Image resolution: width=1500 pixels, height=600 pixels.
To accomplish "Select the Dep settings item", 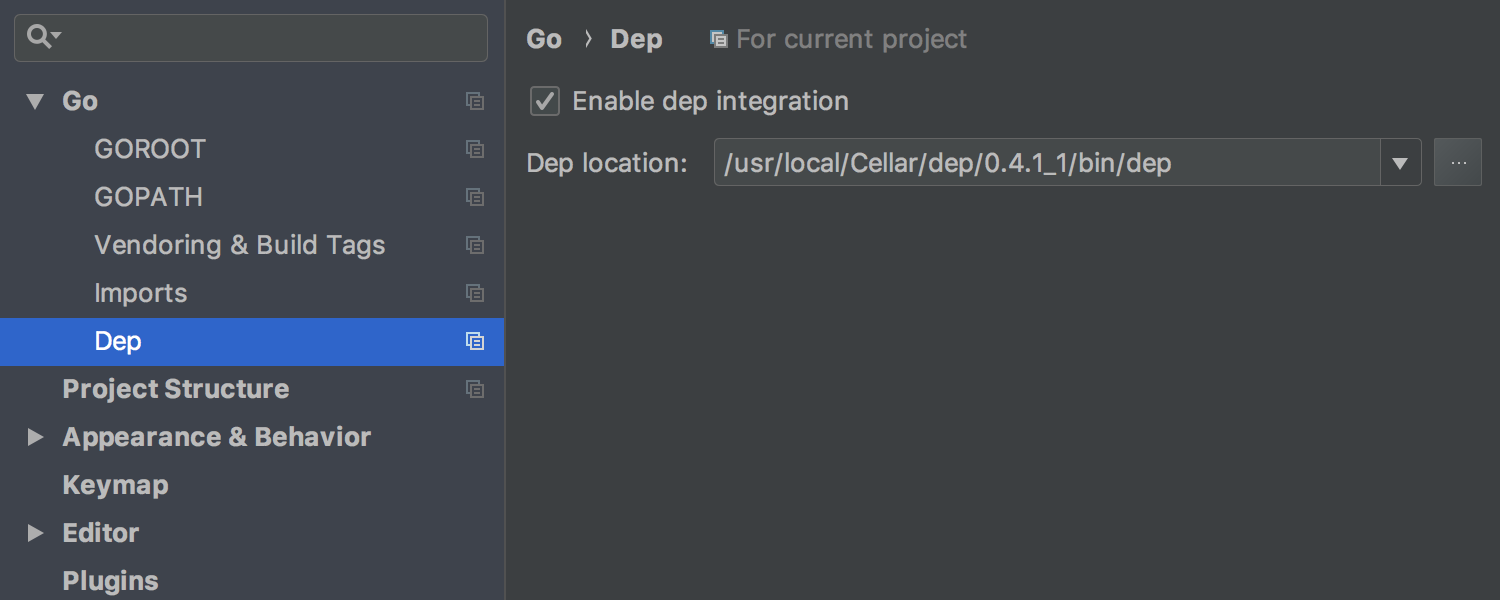I will coord(118,341).
